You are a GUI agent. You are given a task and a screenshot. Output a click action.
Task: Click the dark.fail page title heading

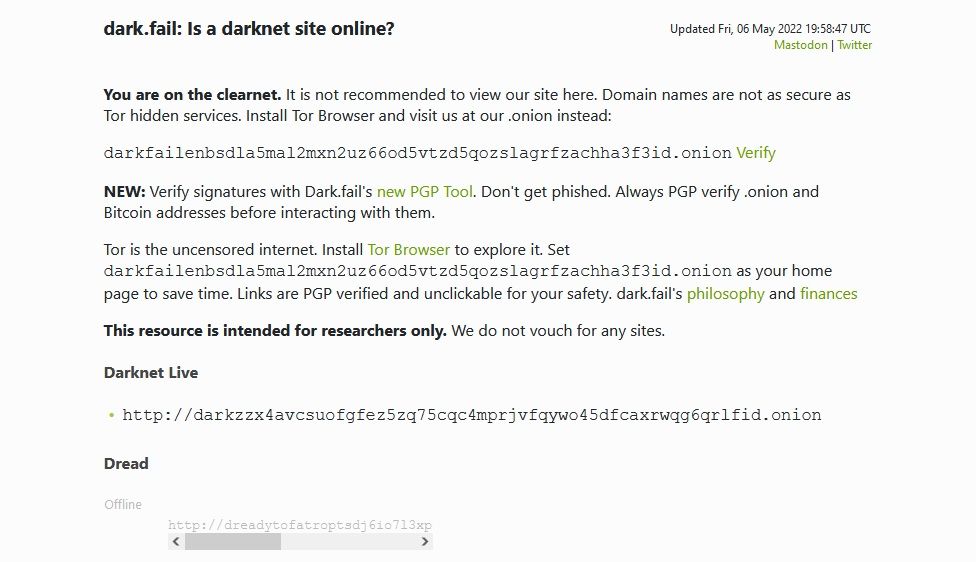pos(249,28)
